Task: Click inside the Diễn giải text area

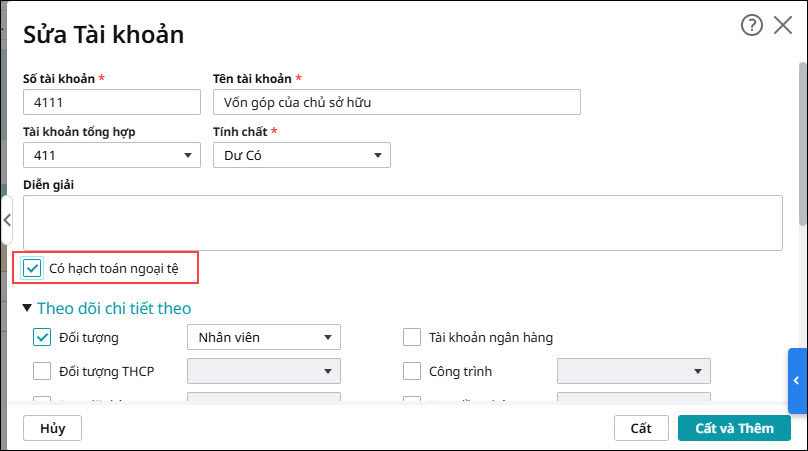Action: pyautogui.click(x=402, y=222)
